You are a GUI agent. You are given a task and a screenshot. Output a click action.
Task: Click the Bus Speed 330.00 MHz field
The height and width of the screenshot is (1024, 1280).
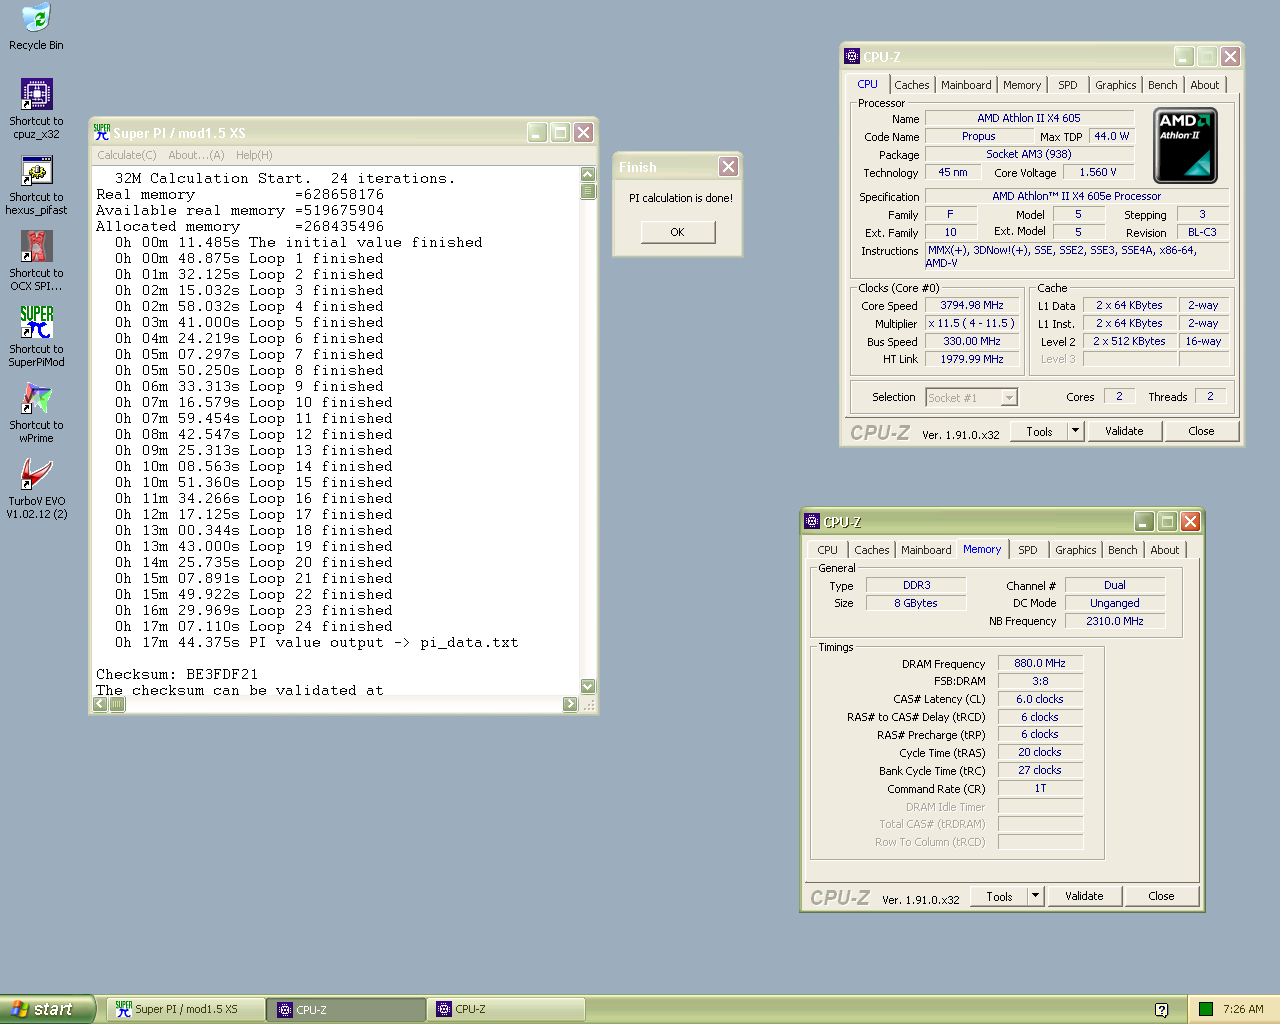pos(972,341)
